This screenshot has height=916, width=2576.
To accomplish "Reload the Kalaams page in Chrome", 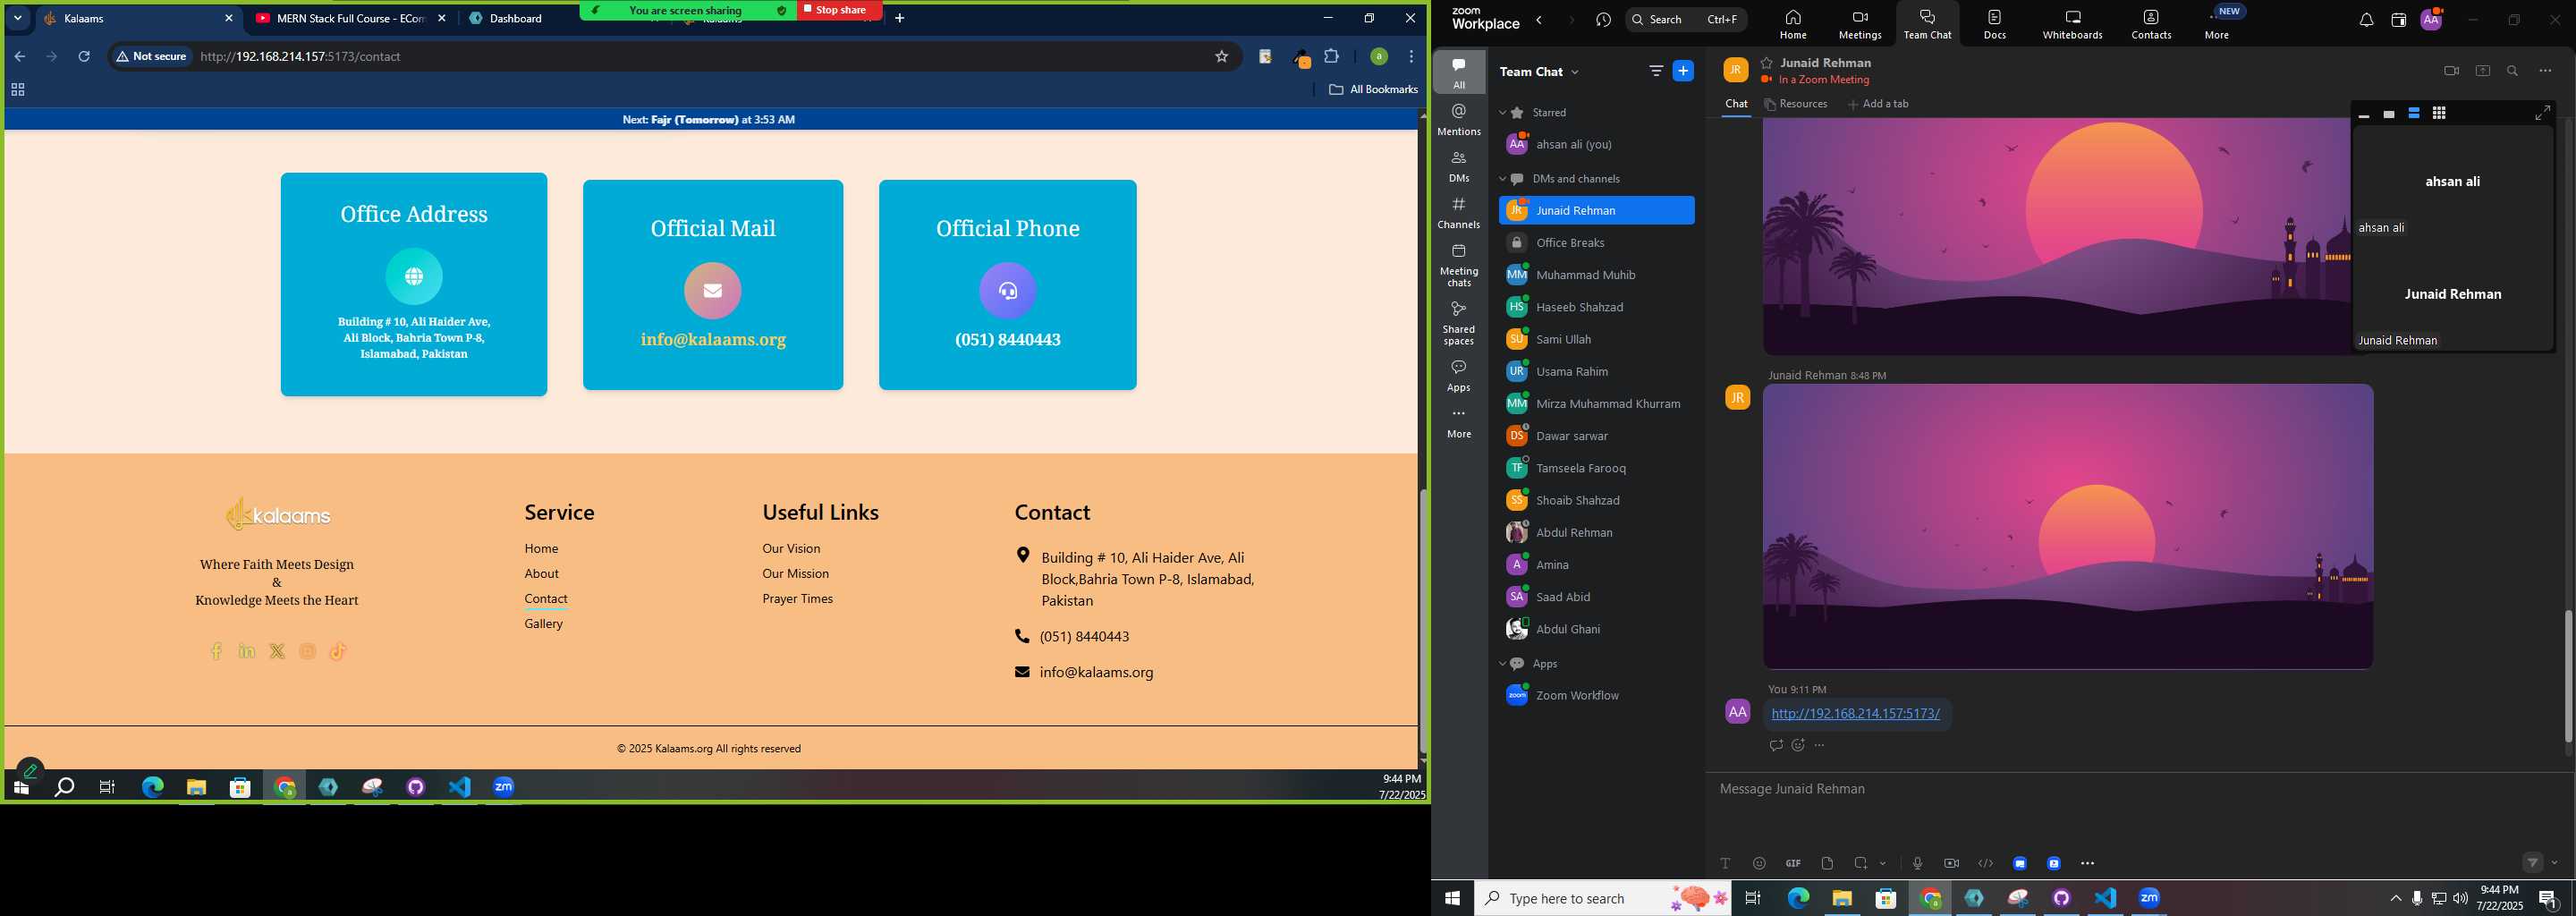I will point(84,57).
